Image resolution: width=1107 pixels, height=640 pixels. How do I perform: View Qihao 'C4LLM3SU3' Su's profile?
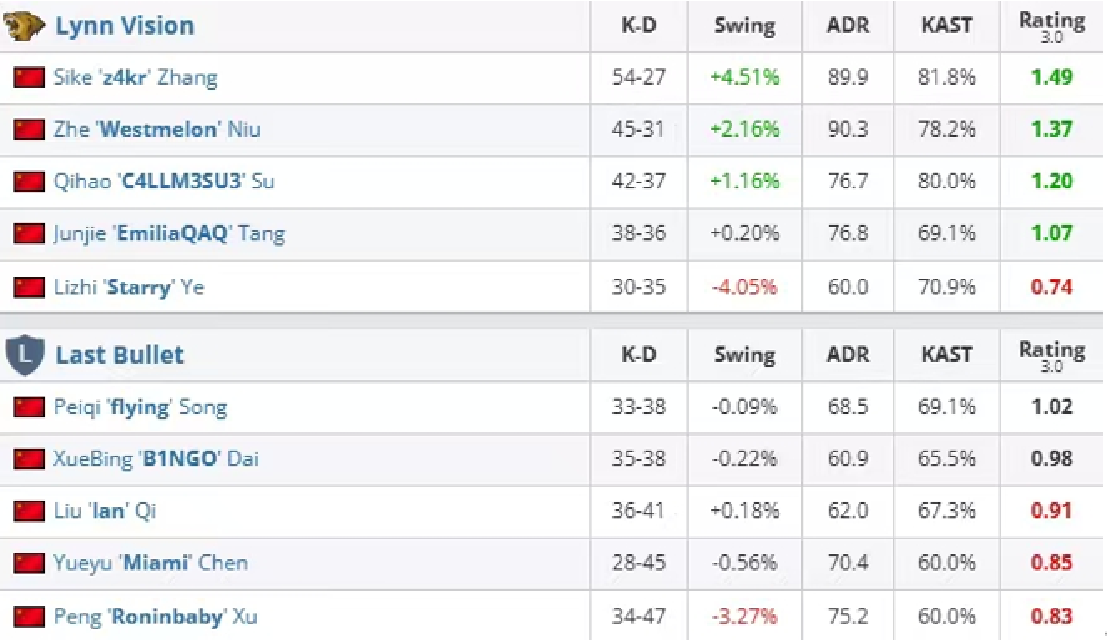pyautogui.click(x=164, y=181)
